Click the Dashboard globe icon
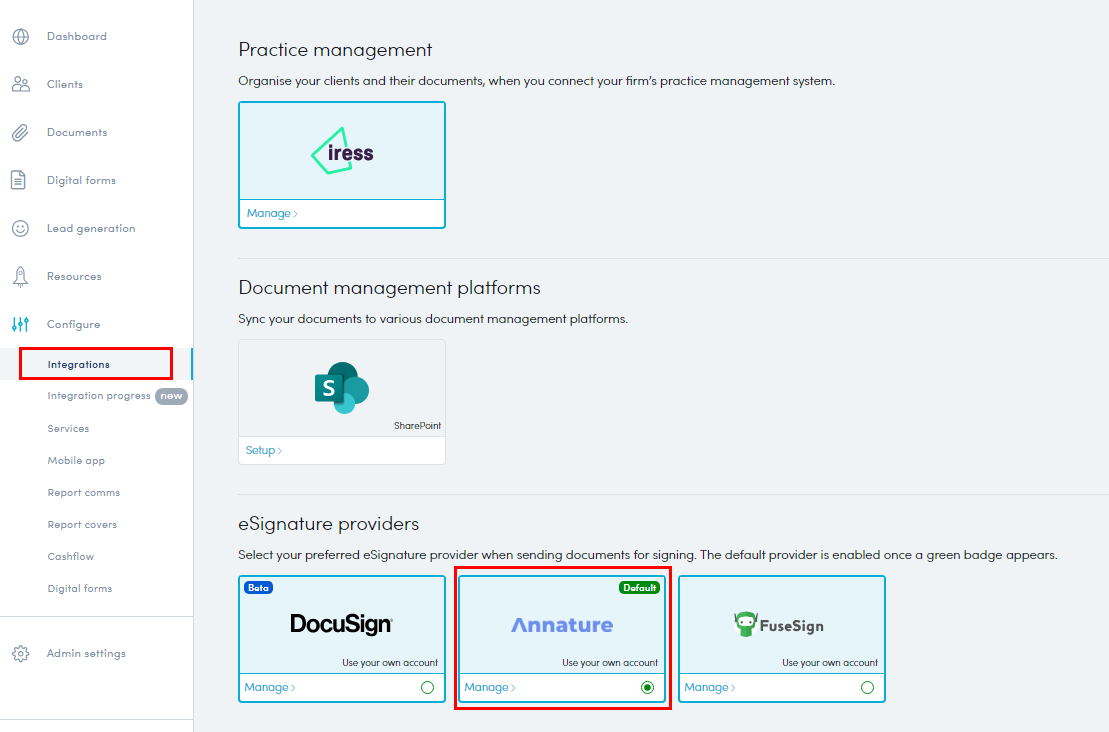The image size is (1109, 732). pyautogui.click(x=20, y=37)
